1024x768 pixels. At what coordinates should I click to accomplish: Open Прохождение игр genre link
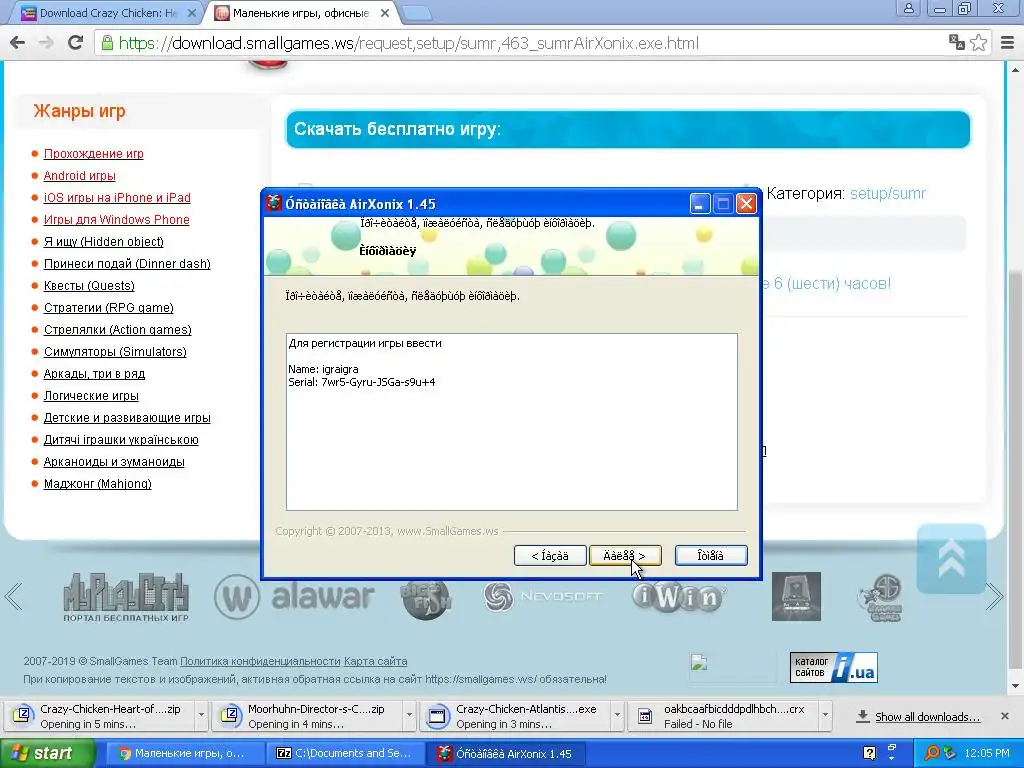tap(93, 153)
